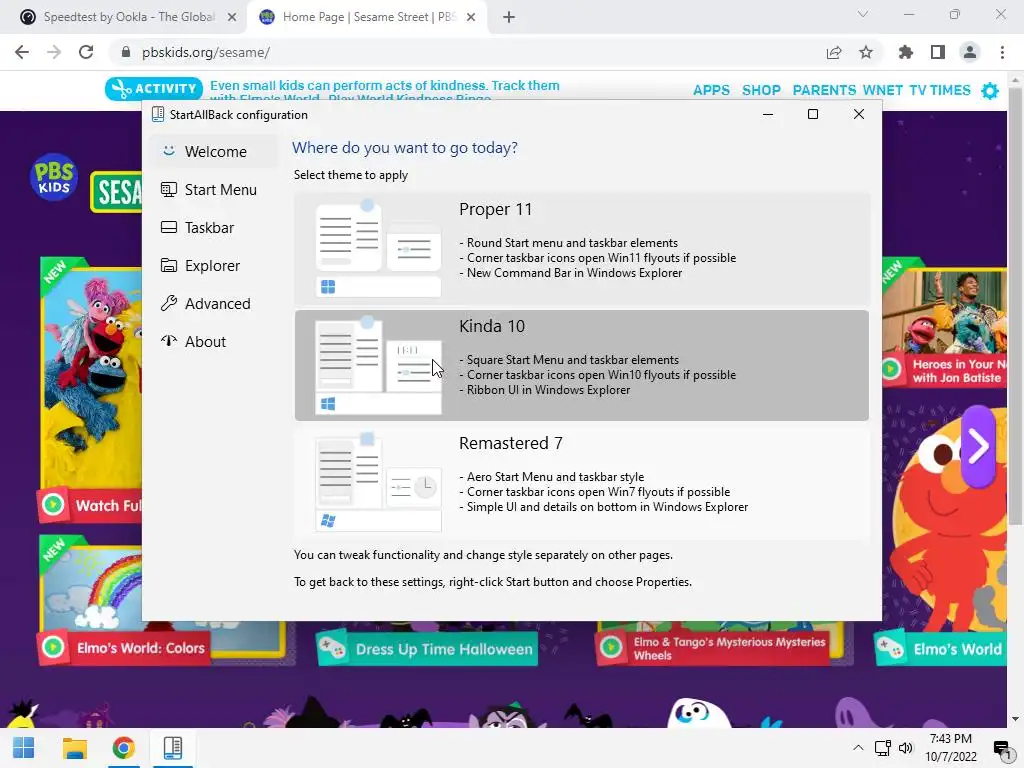1024x768 pixels.
Task: Advance carousel with purple right arrow
Action: 978,447
